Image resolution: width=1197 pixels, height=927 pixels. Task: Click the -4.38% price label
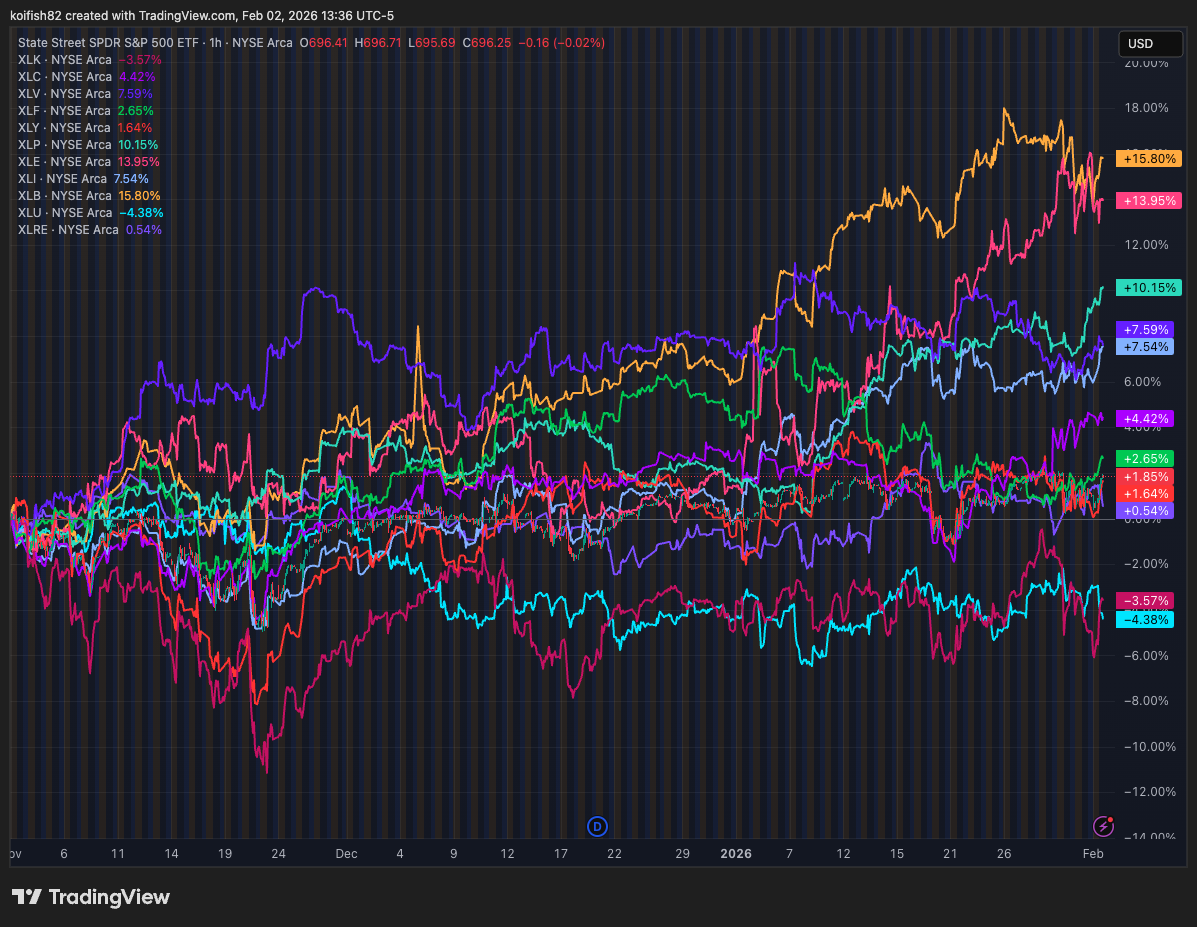pos(1145,619)
